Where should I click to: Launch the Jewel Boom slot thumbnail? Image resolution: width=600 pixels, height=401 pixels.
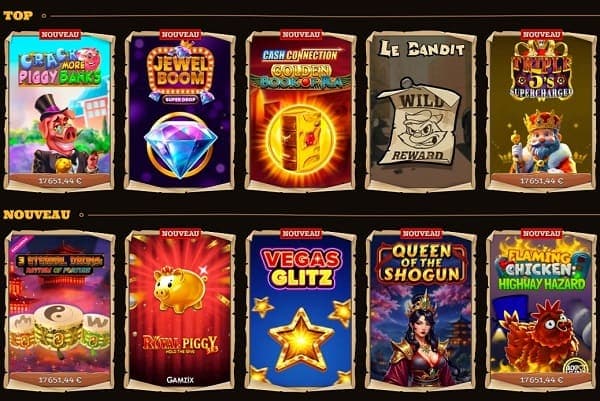(180, 111)
